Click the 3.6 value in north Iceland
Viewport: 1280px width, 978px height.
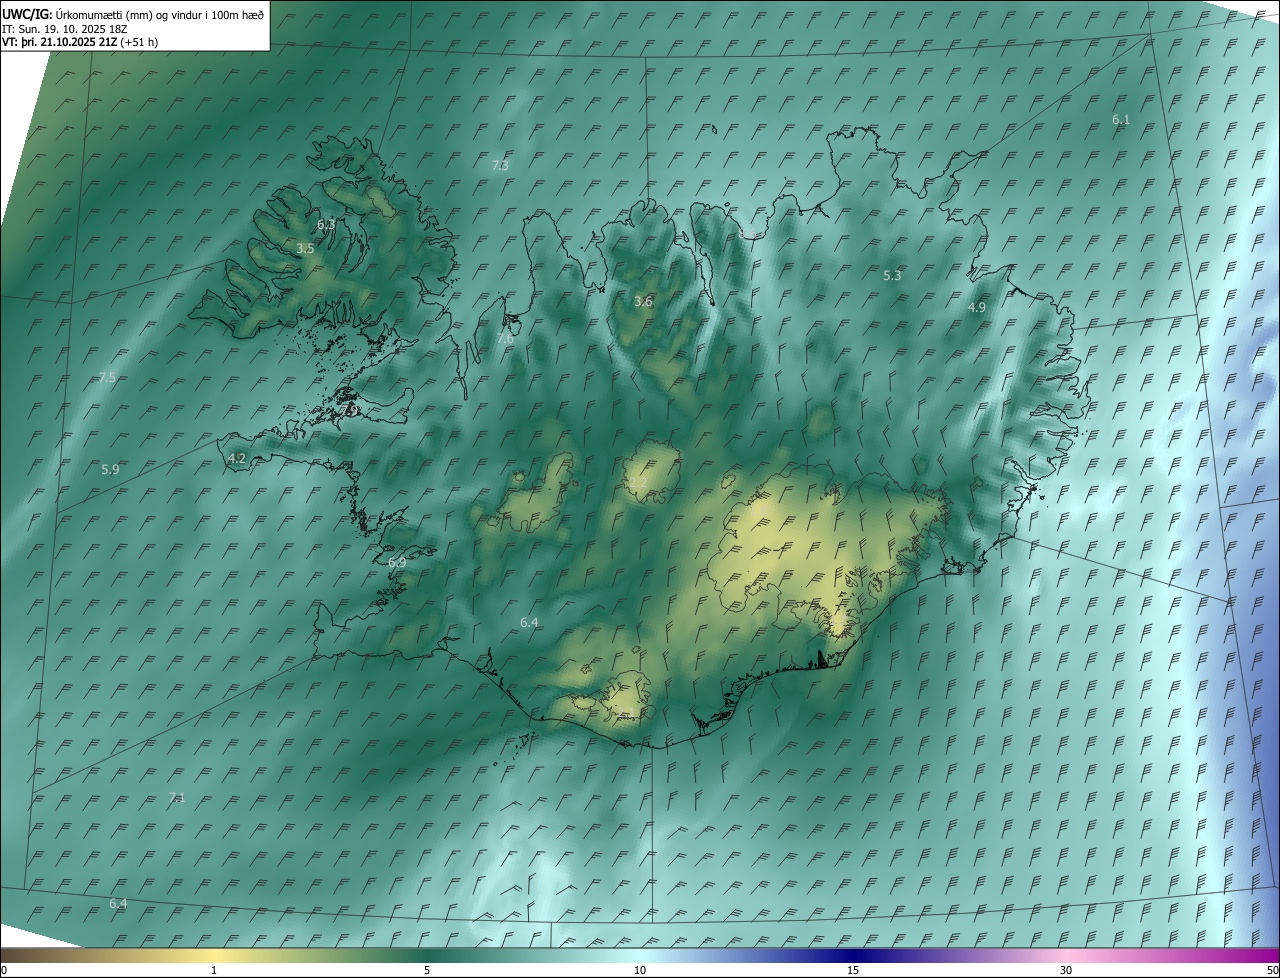point(643,302)
